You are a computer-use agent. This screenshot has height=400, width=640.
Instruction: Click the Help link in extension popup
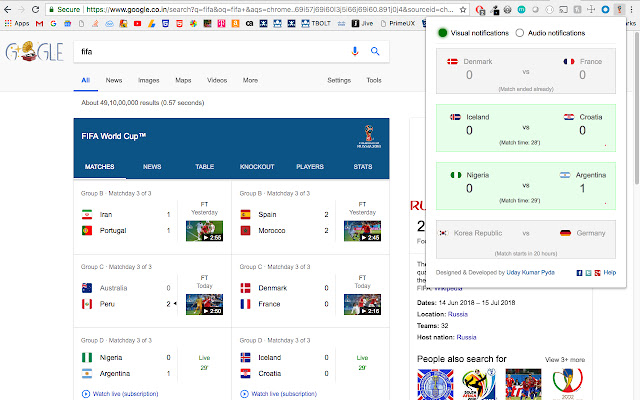point(610,273)
